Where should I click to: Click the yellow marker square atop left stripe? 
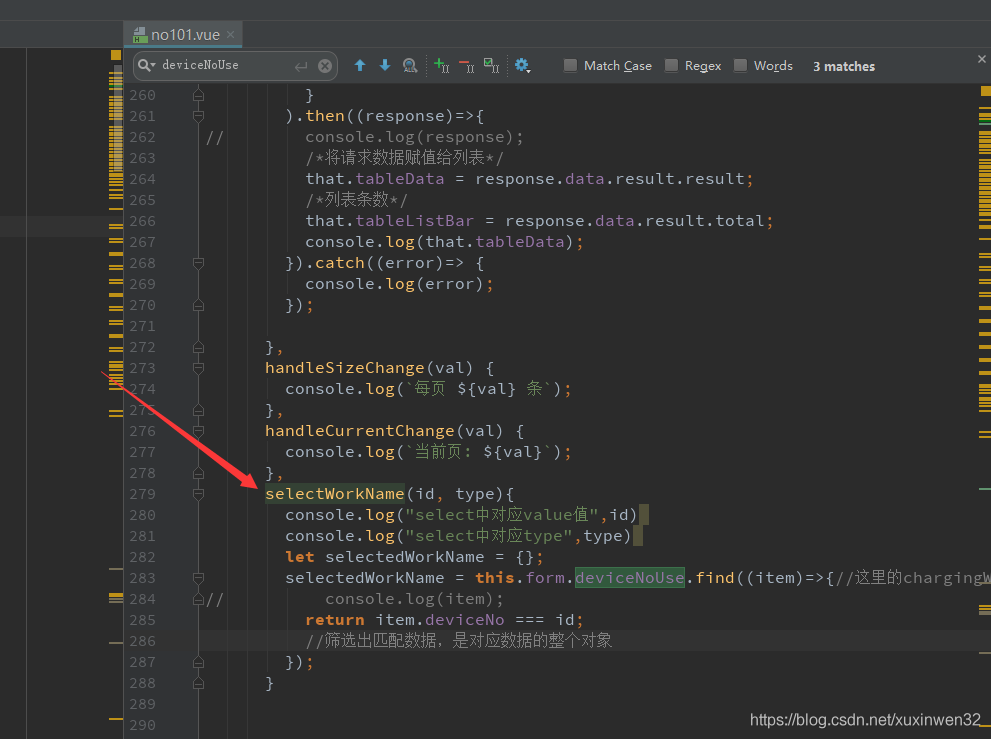click(x=116, y=55)
